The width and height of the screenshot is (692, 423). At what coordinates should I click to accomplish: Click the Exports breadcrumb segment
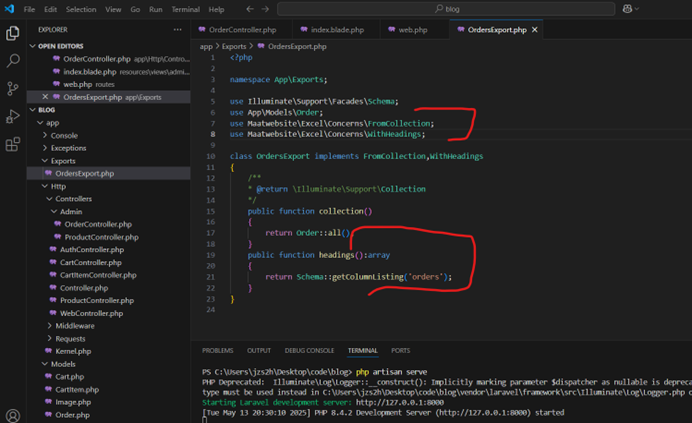coord(233,46)
